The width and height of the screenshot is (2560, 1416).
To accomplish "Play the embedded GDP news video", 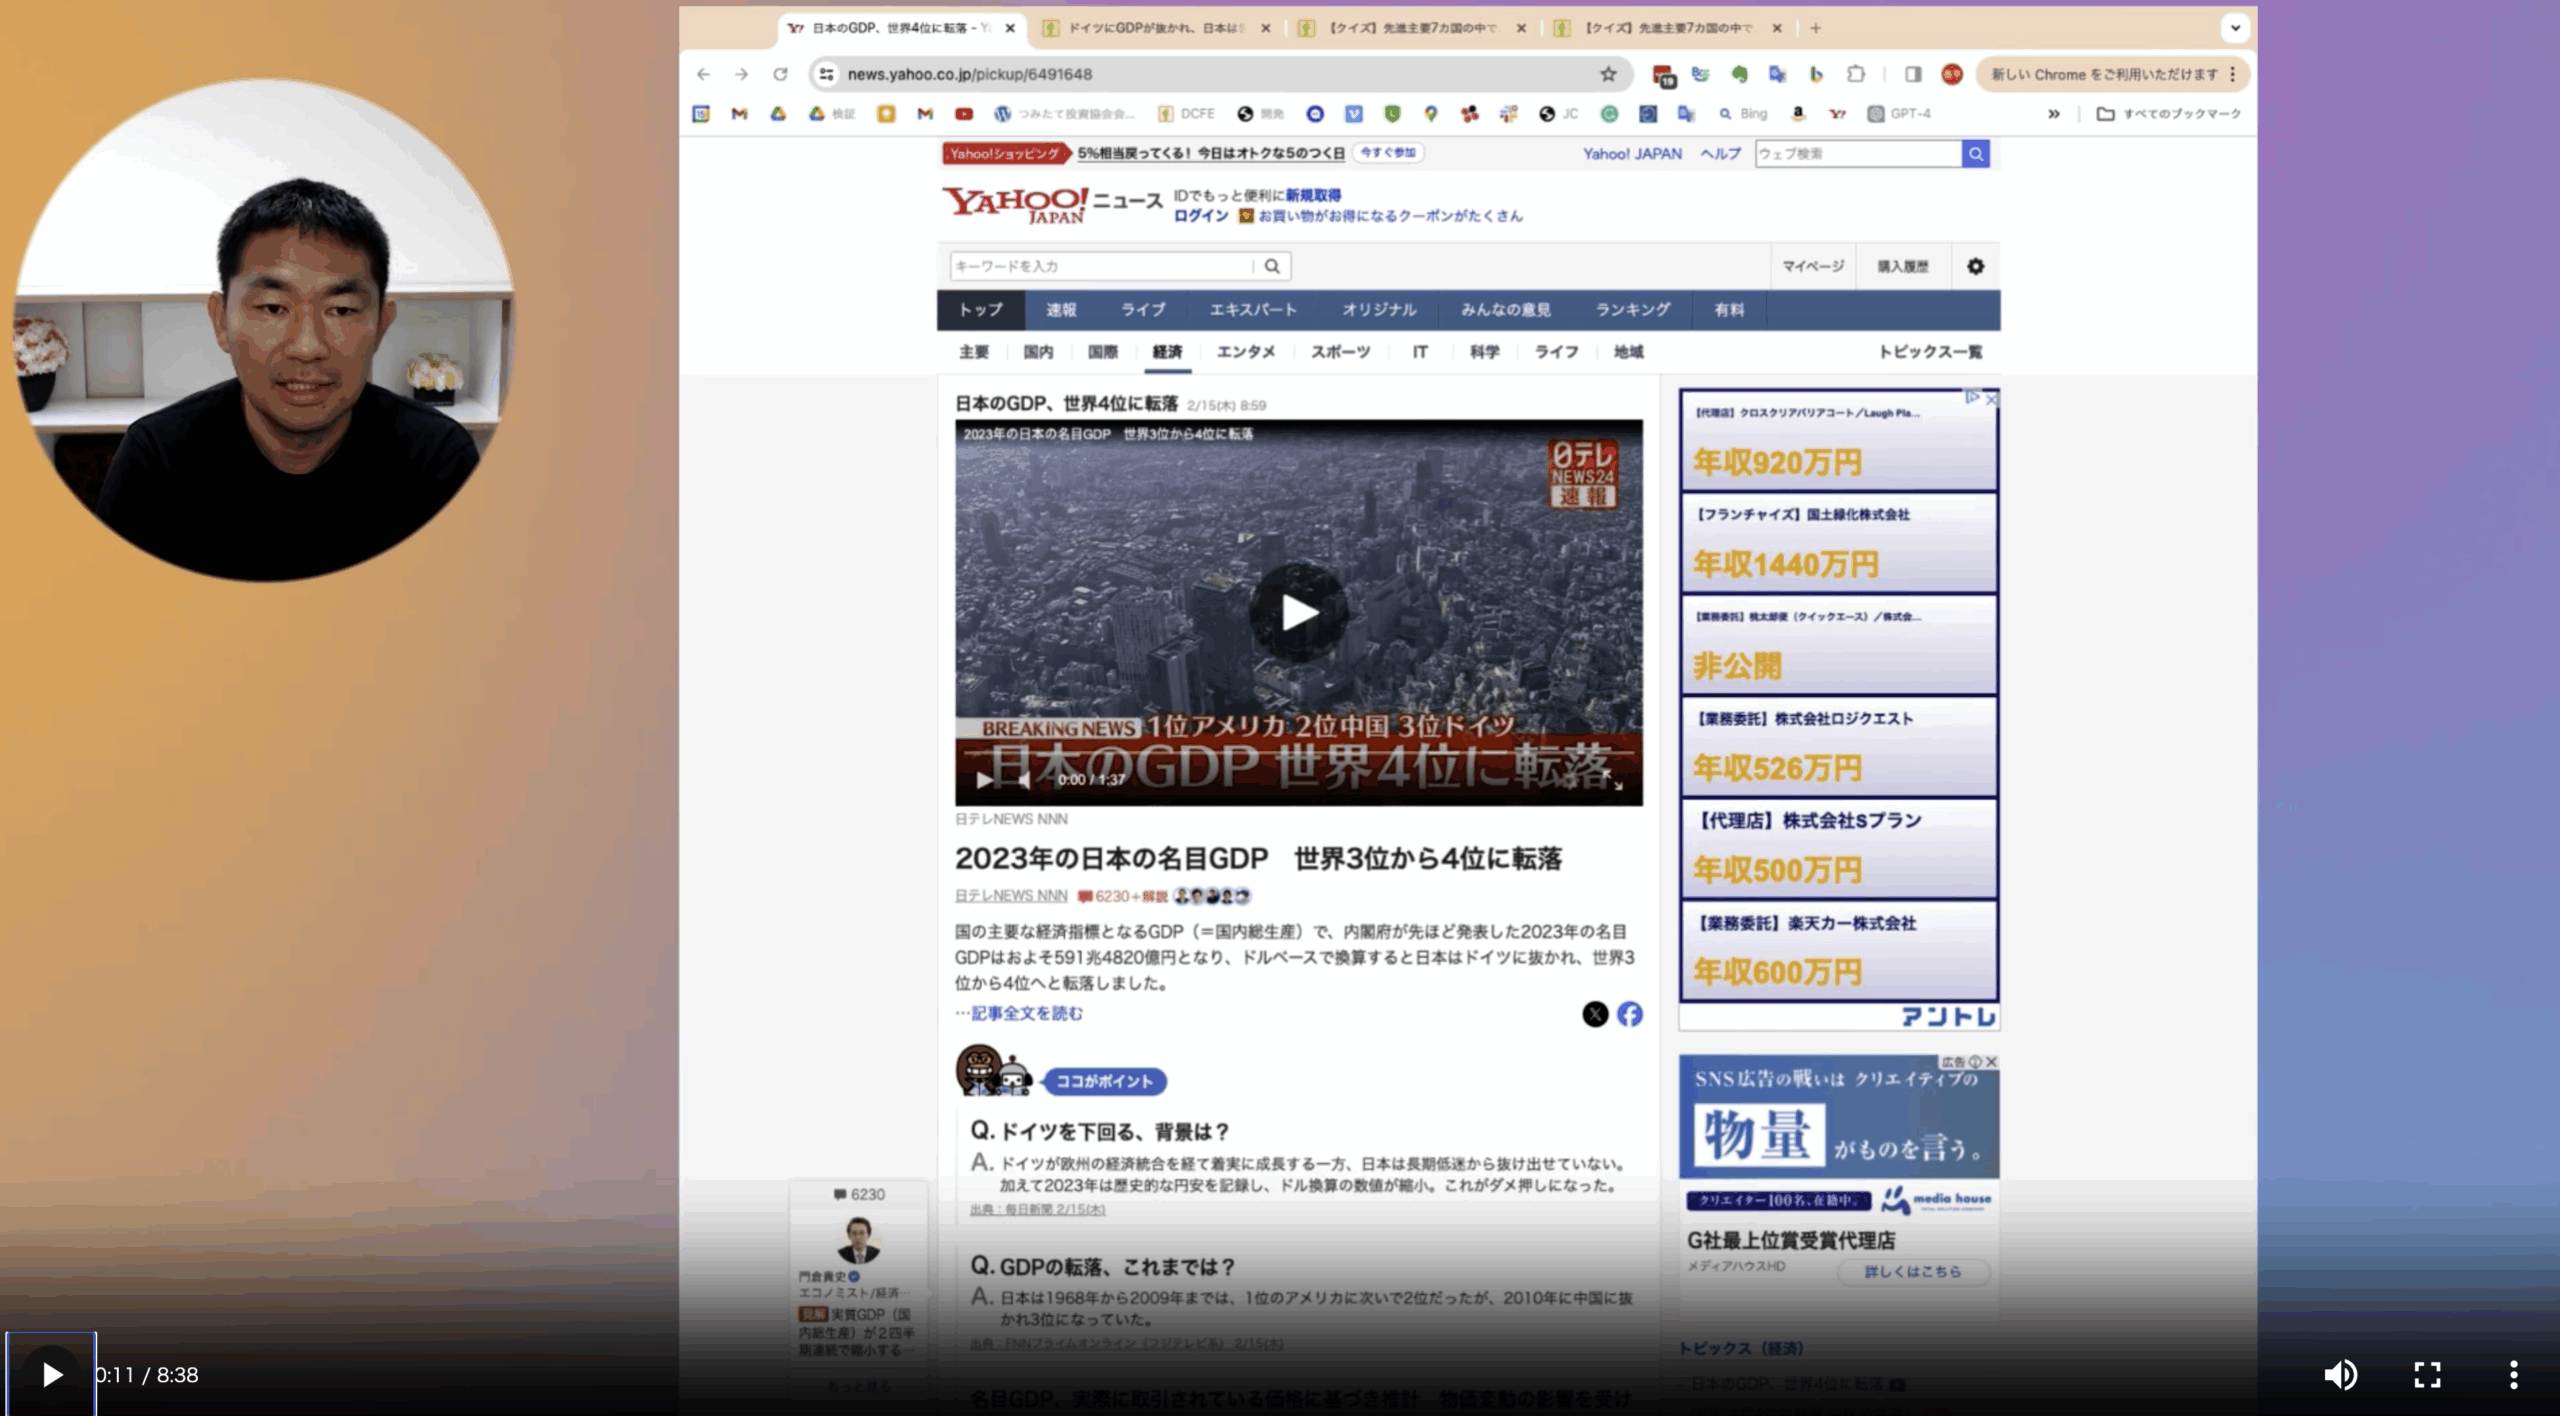I will pyautogui.click(x=1298, y=612).
